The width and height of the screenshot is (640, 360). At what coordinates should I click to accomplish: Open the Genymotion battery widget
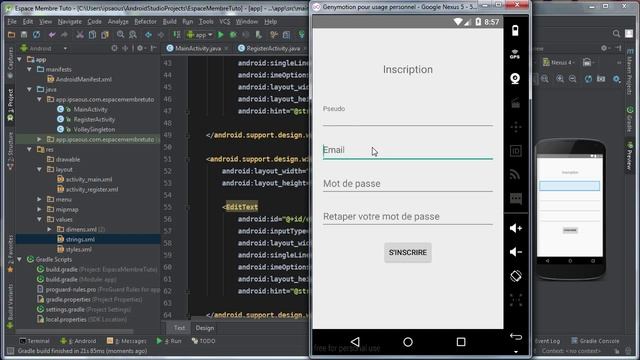(516, 31)
